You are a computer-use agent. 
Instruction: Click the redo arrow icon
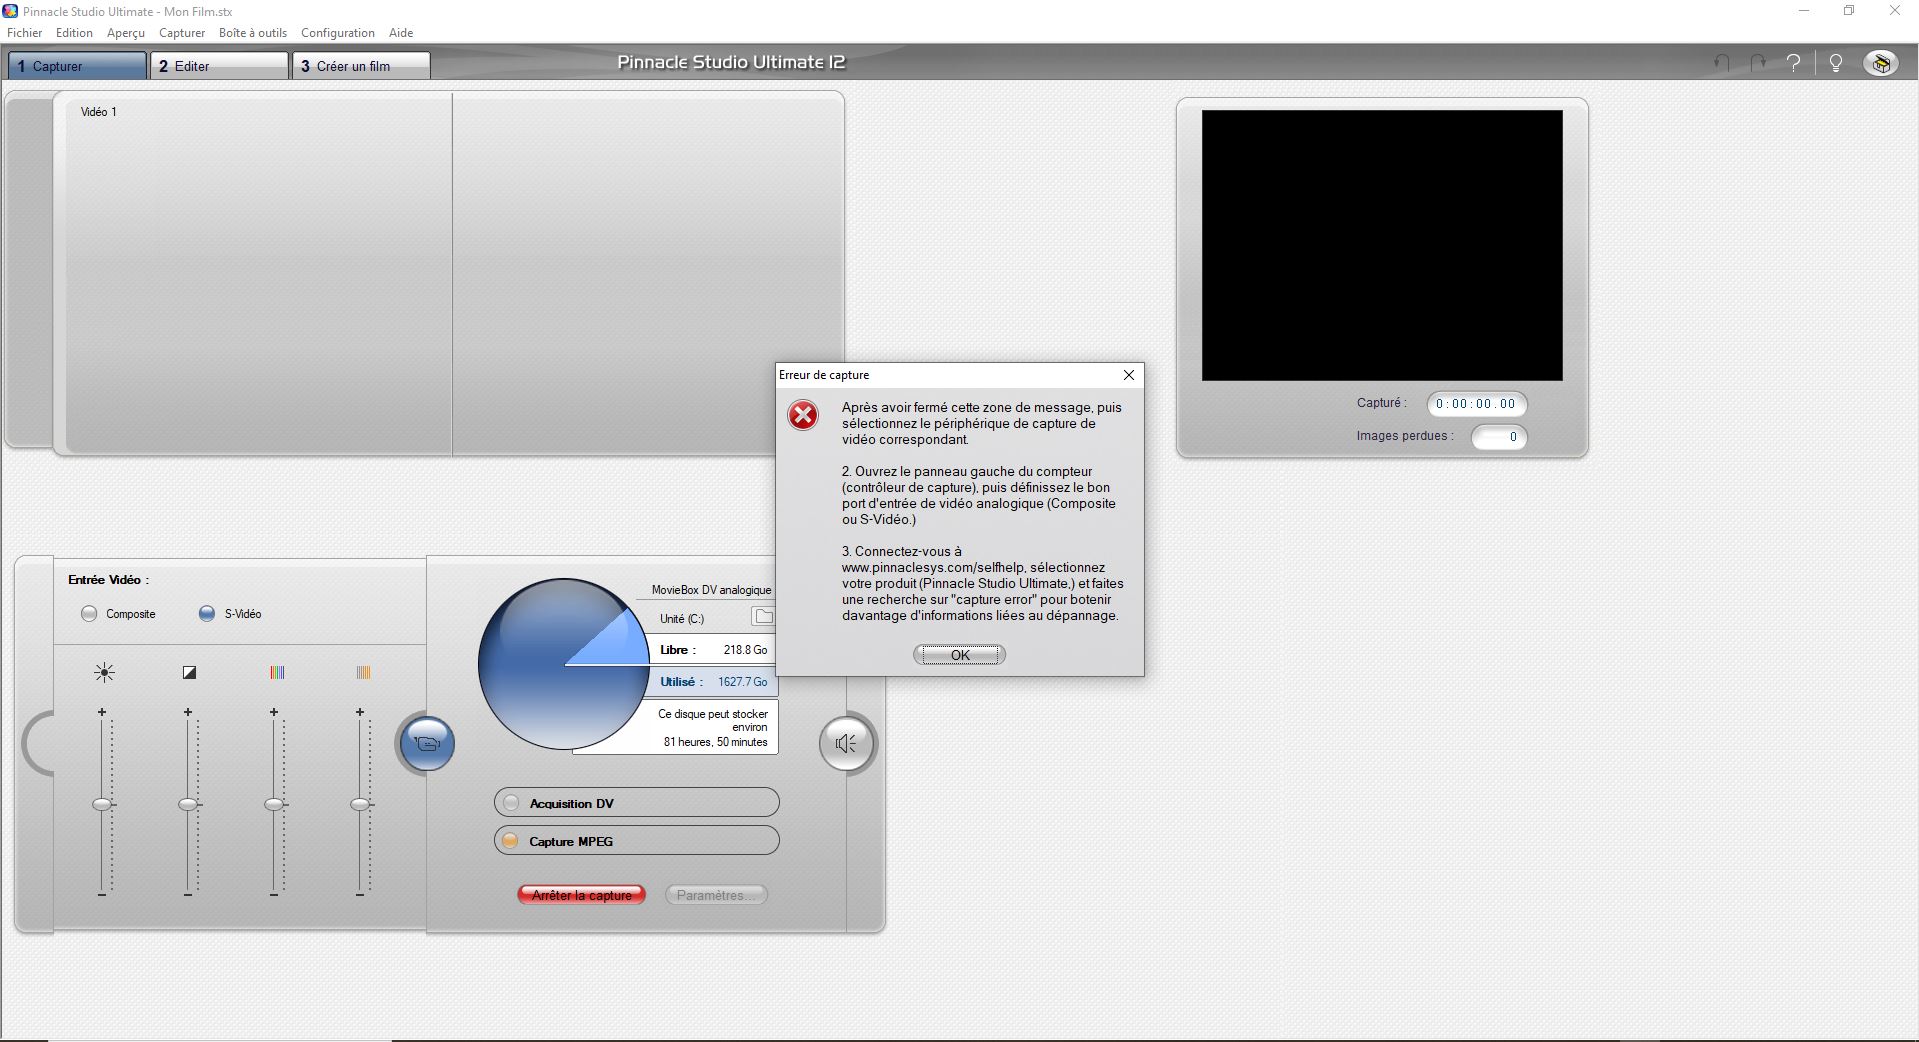[1758, 63]
